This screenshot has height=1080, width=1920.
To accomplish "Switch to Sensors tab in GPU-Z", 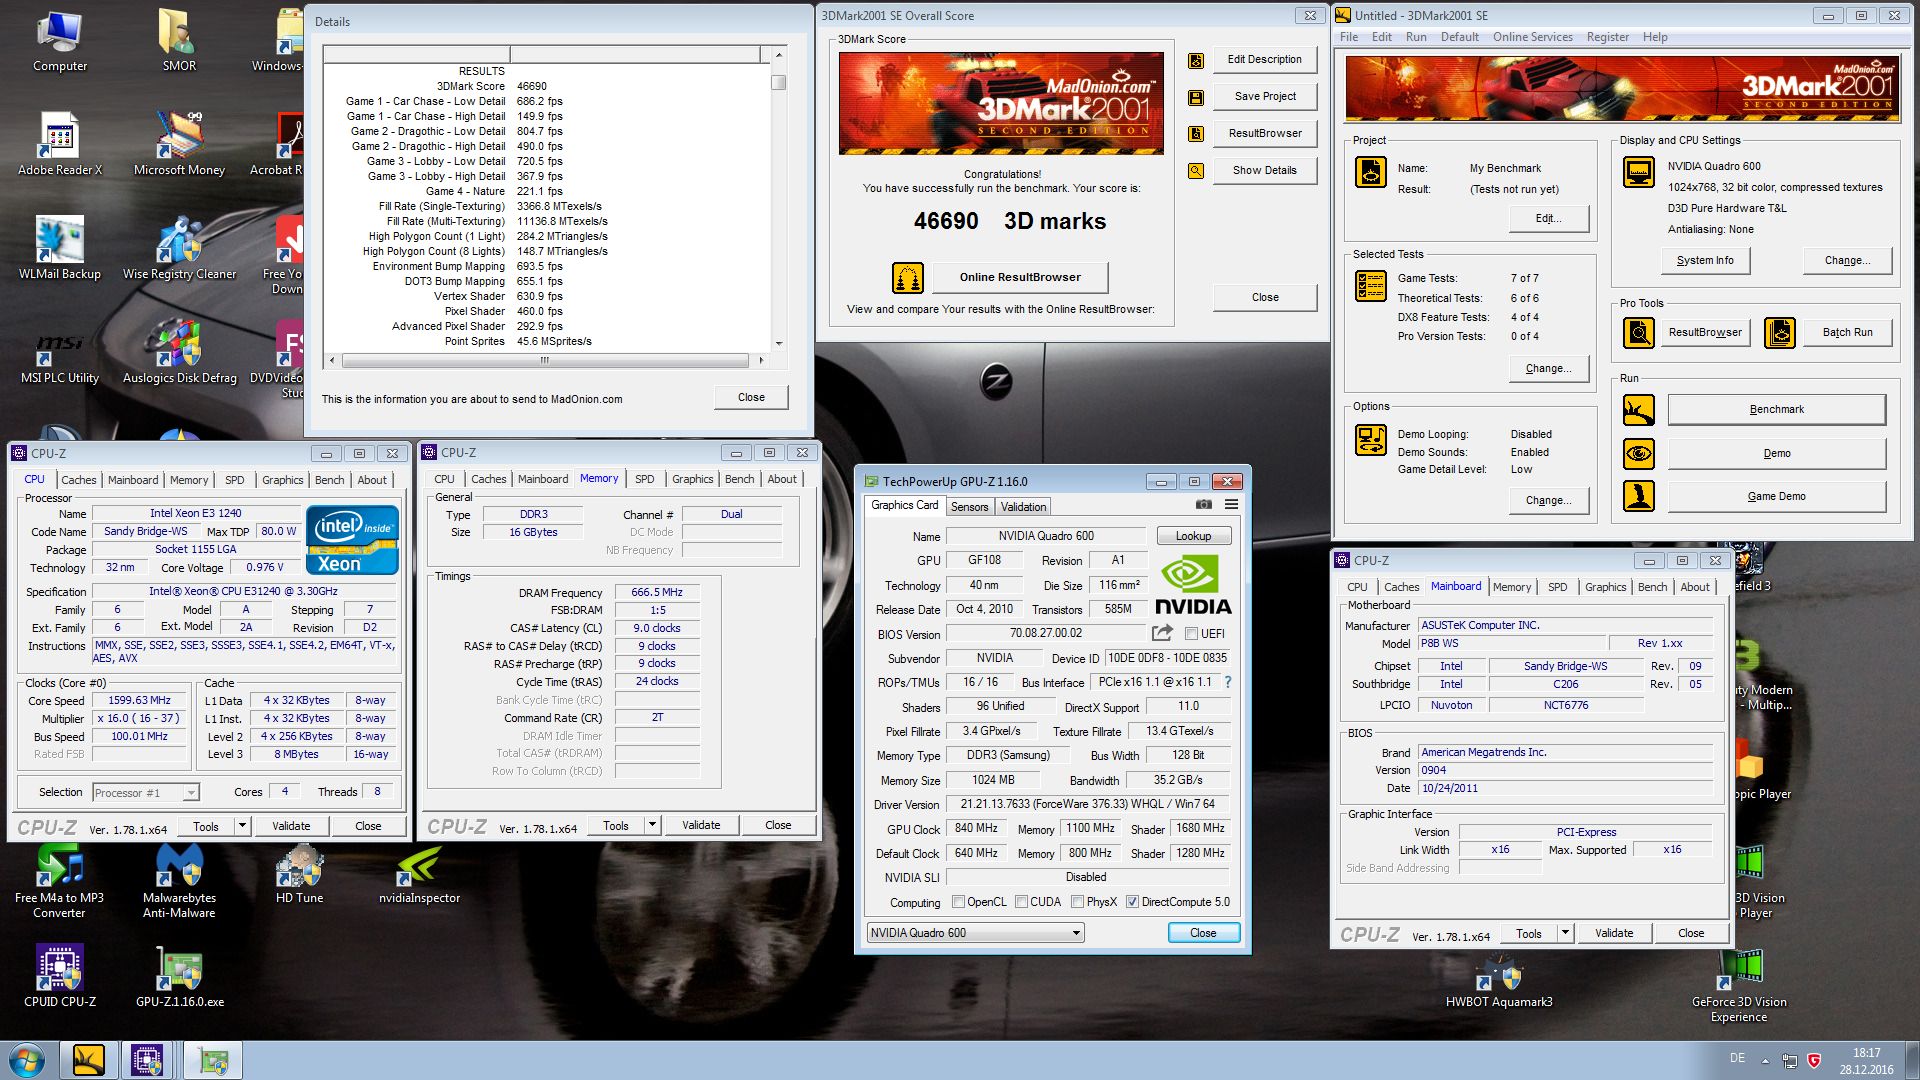I will pyautogui.click(x=969, y=507).
